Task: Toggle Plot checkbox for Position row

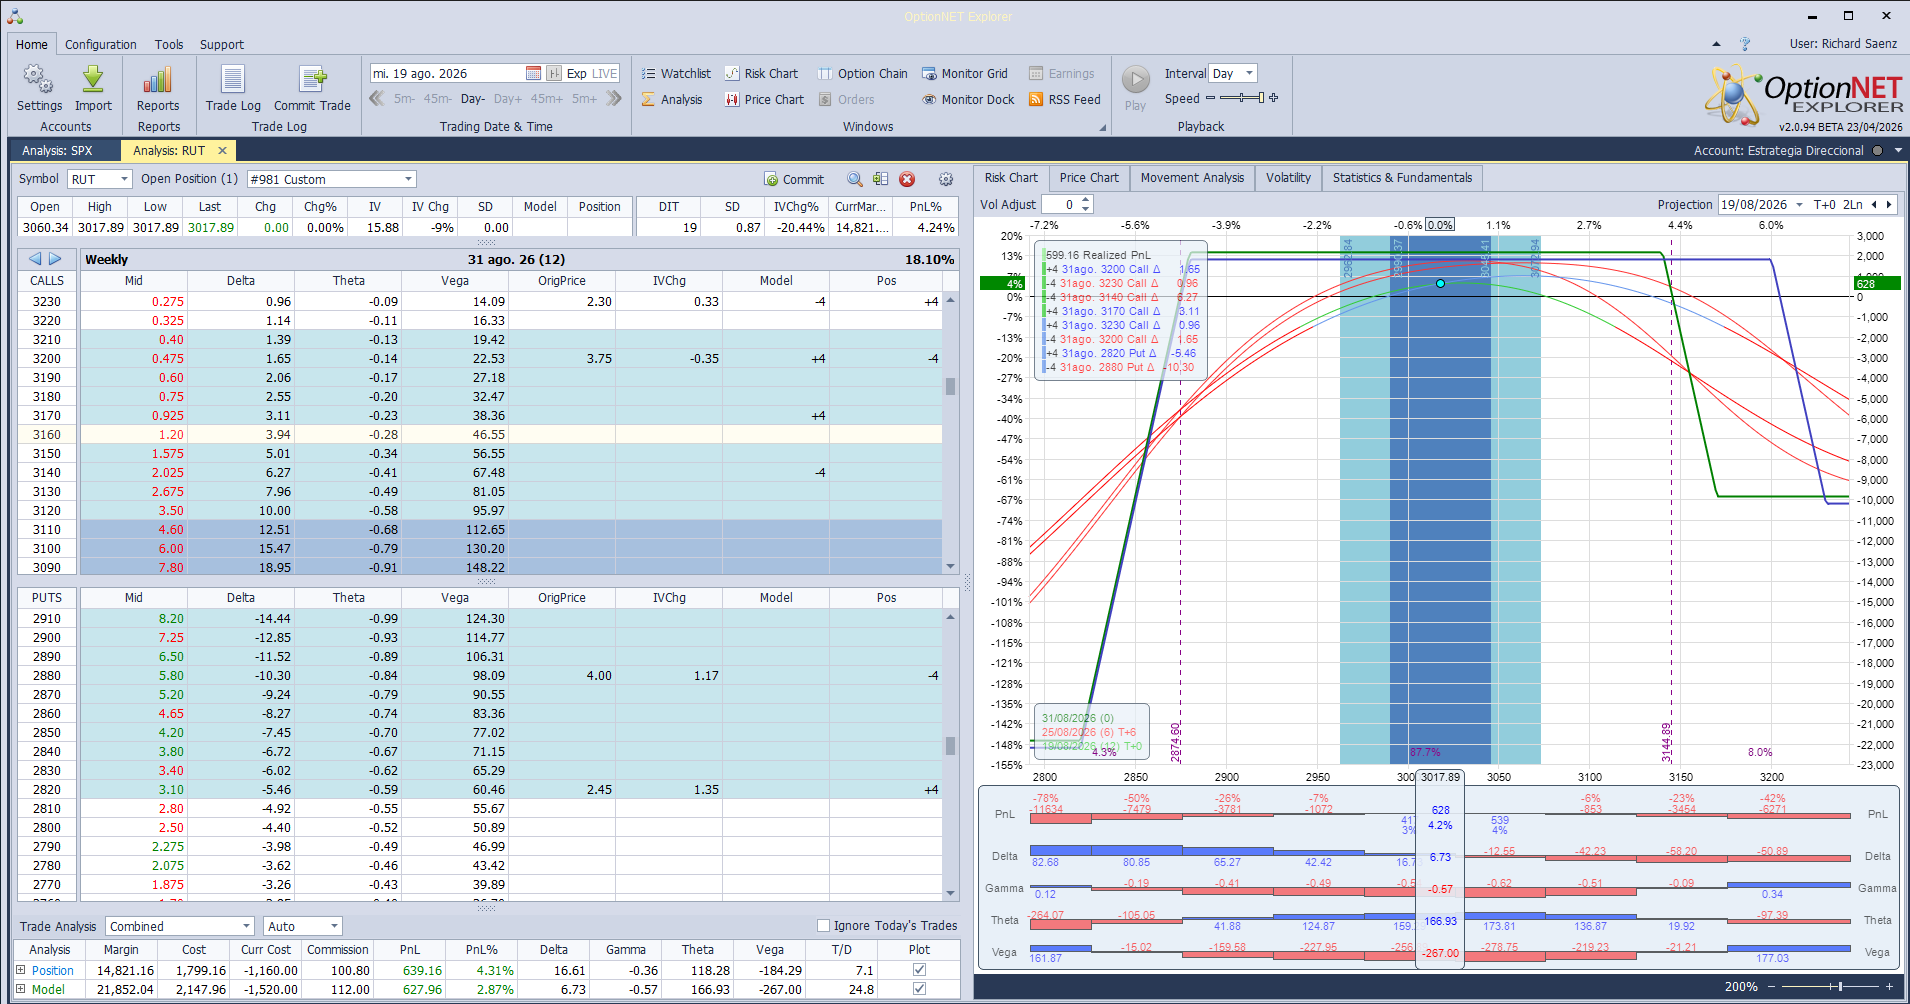Action: (x=919, y=970)
